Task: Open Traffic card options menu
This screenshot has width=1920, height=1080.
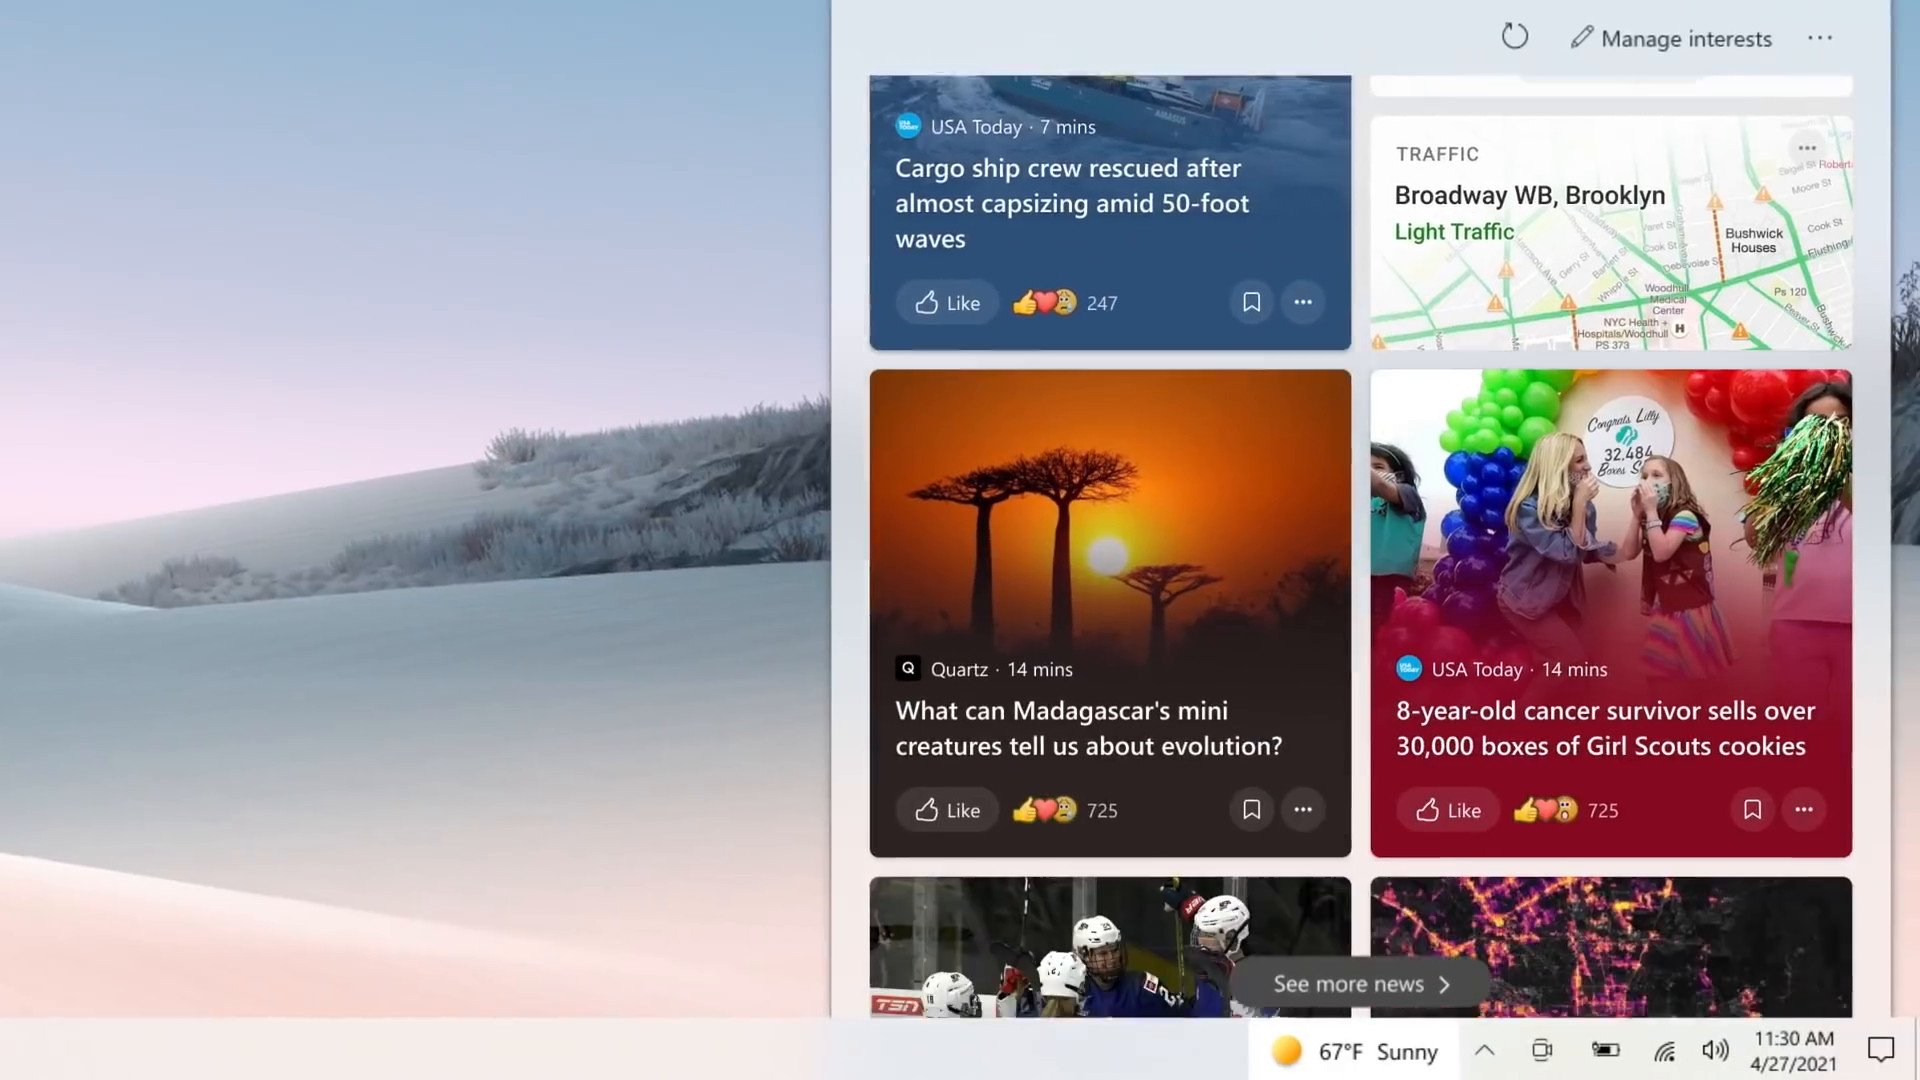Action: [x=1806, y=148]
